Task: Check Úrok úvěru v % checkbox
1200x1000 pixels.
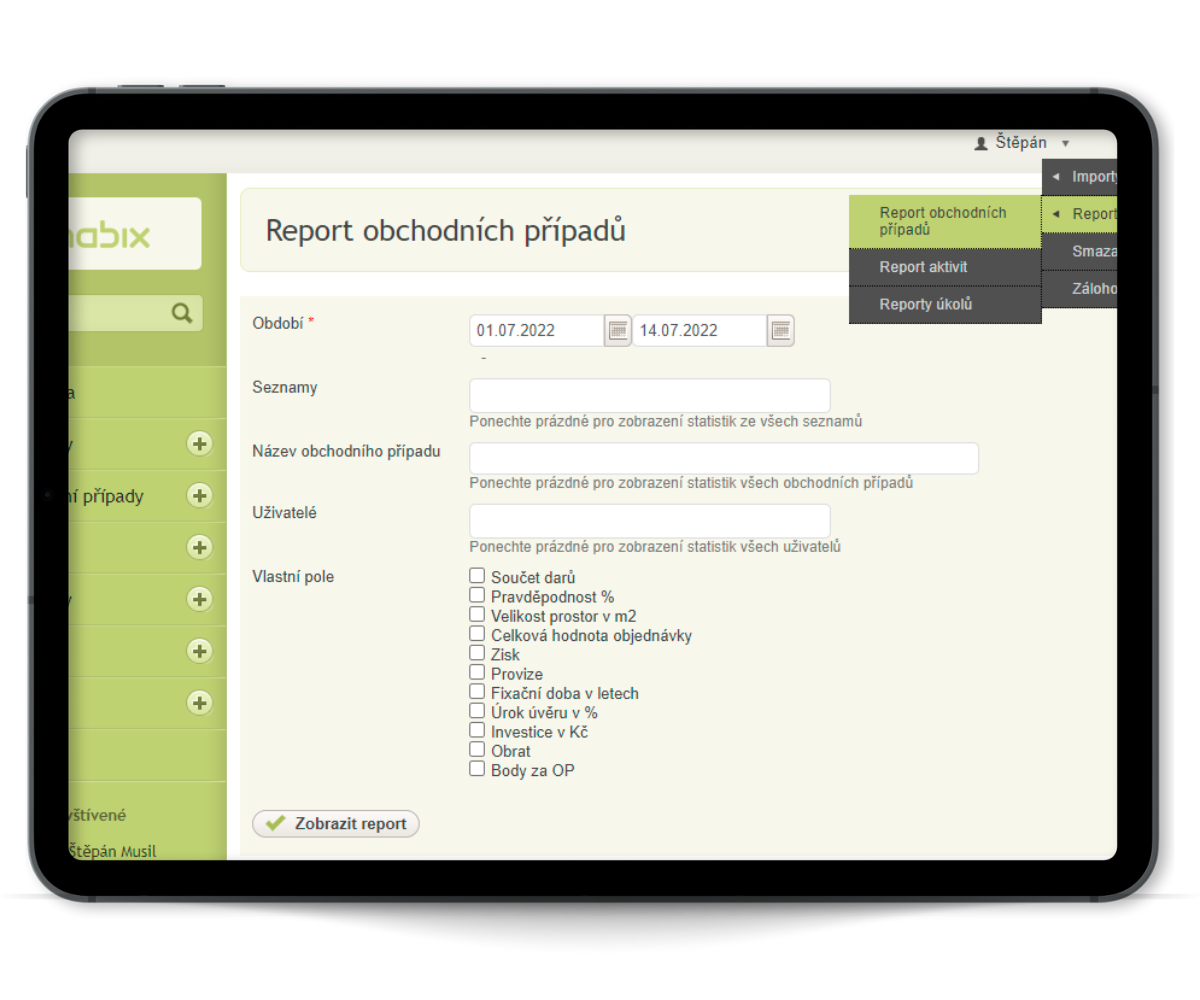Action: point(477,711)
